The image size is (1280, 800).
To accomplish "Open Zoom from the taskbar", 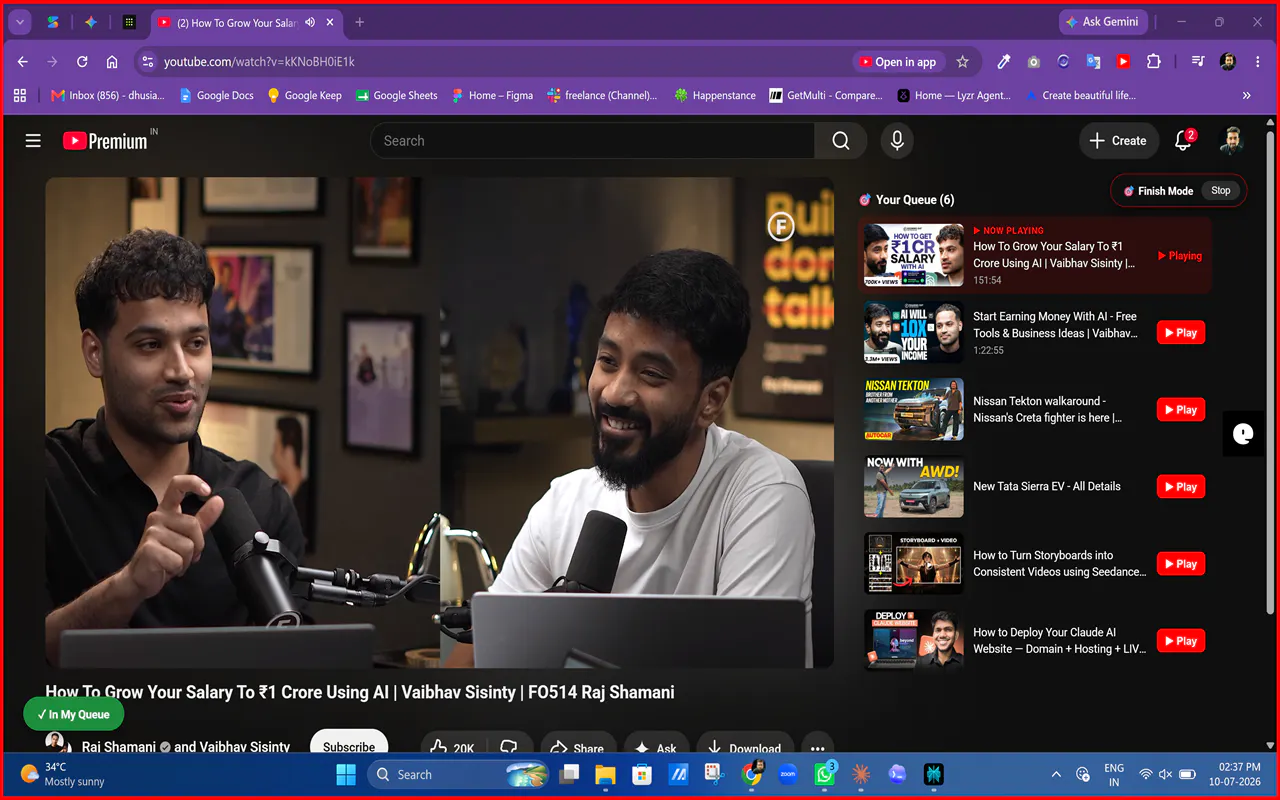I will pos(787,774).
